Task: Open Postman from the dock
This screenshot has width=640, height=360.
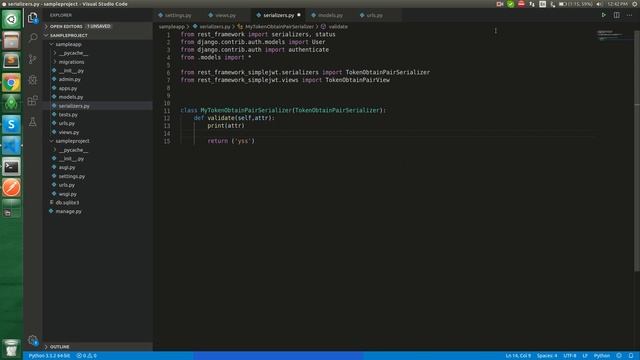Action: 11,188
